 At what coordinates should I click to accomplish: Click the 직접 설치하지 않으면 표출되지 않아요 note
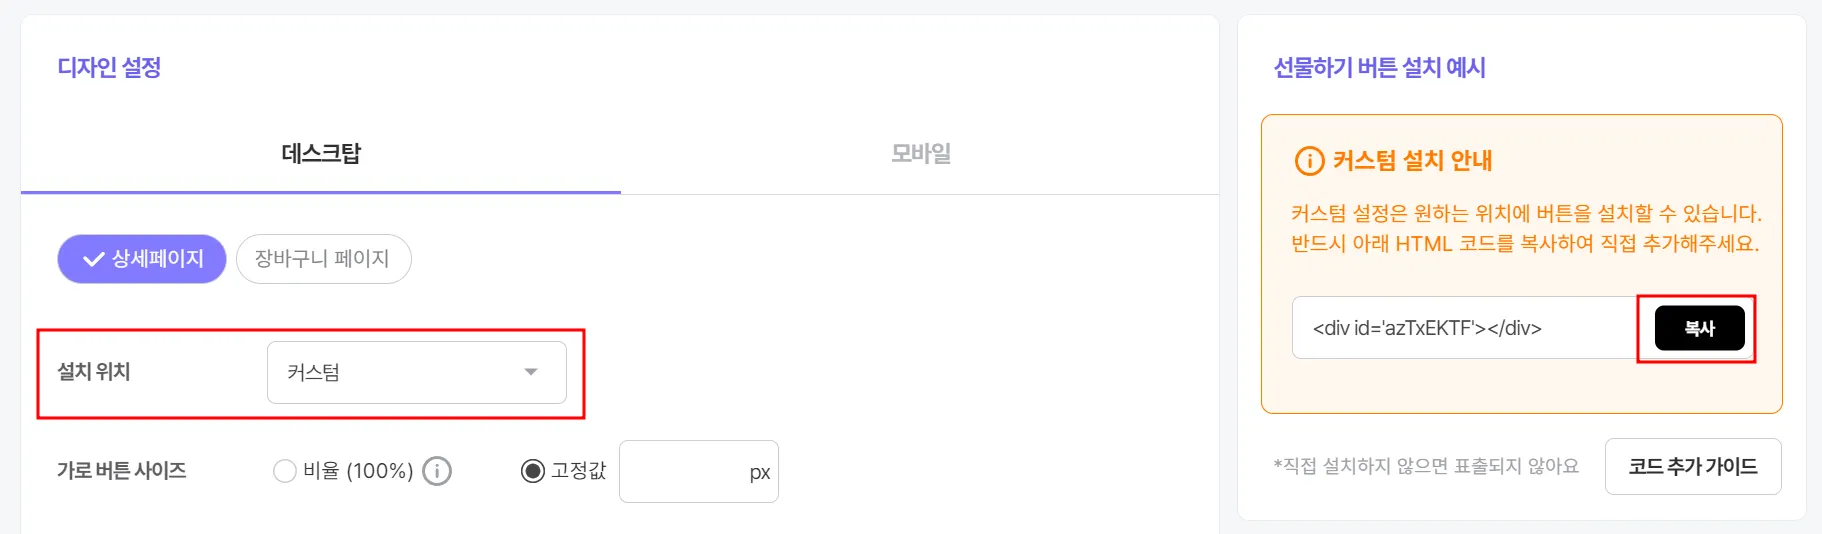1426,466
